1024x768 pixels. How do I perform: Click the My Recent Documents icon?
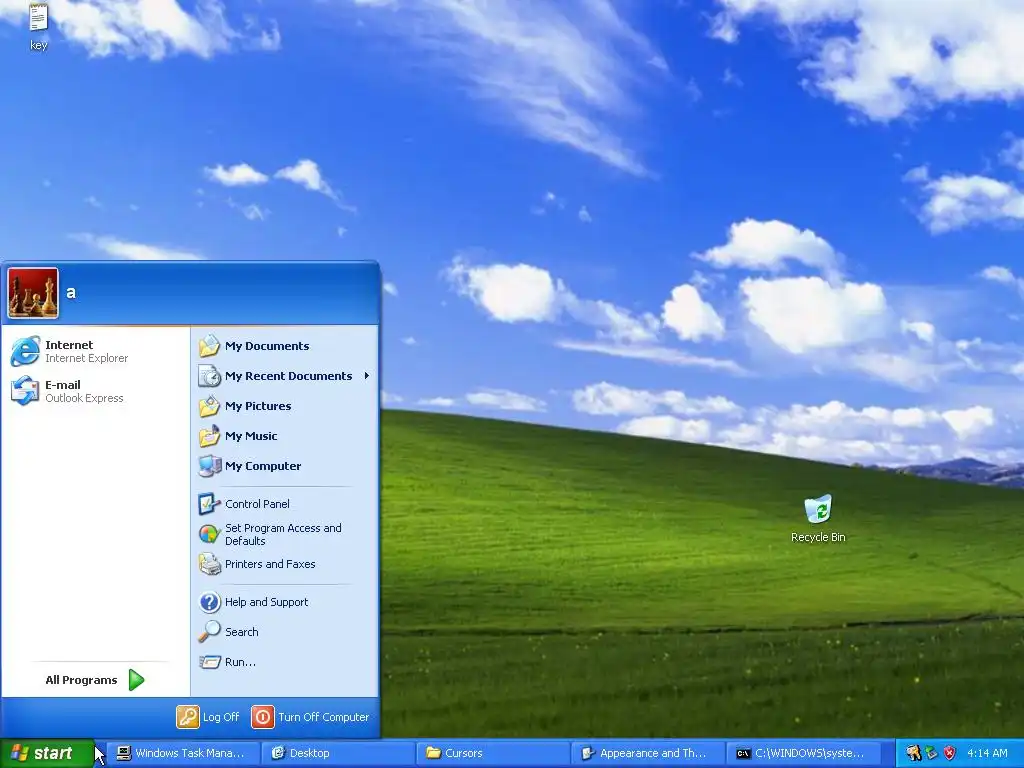210,376
